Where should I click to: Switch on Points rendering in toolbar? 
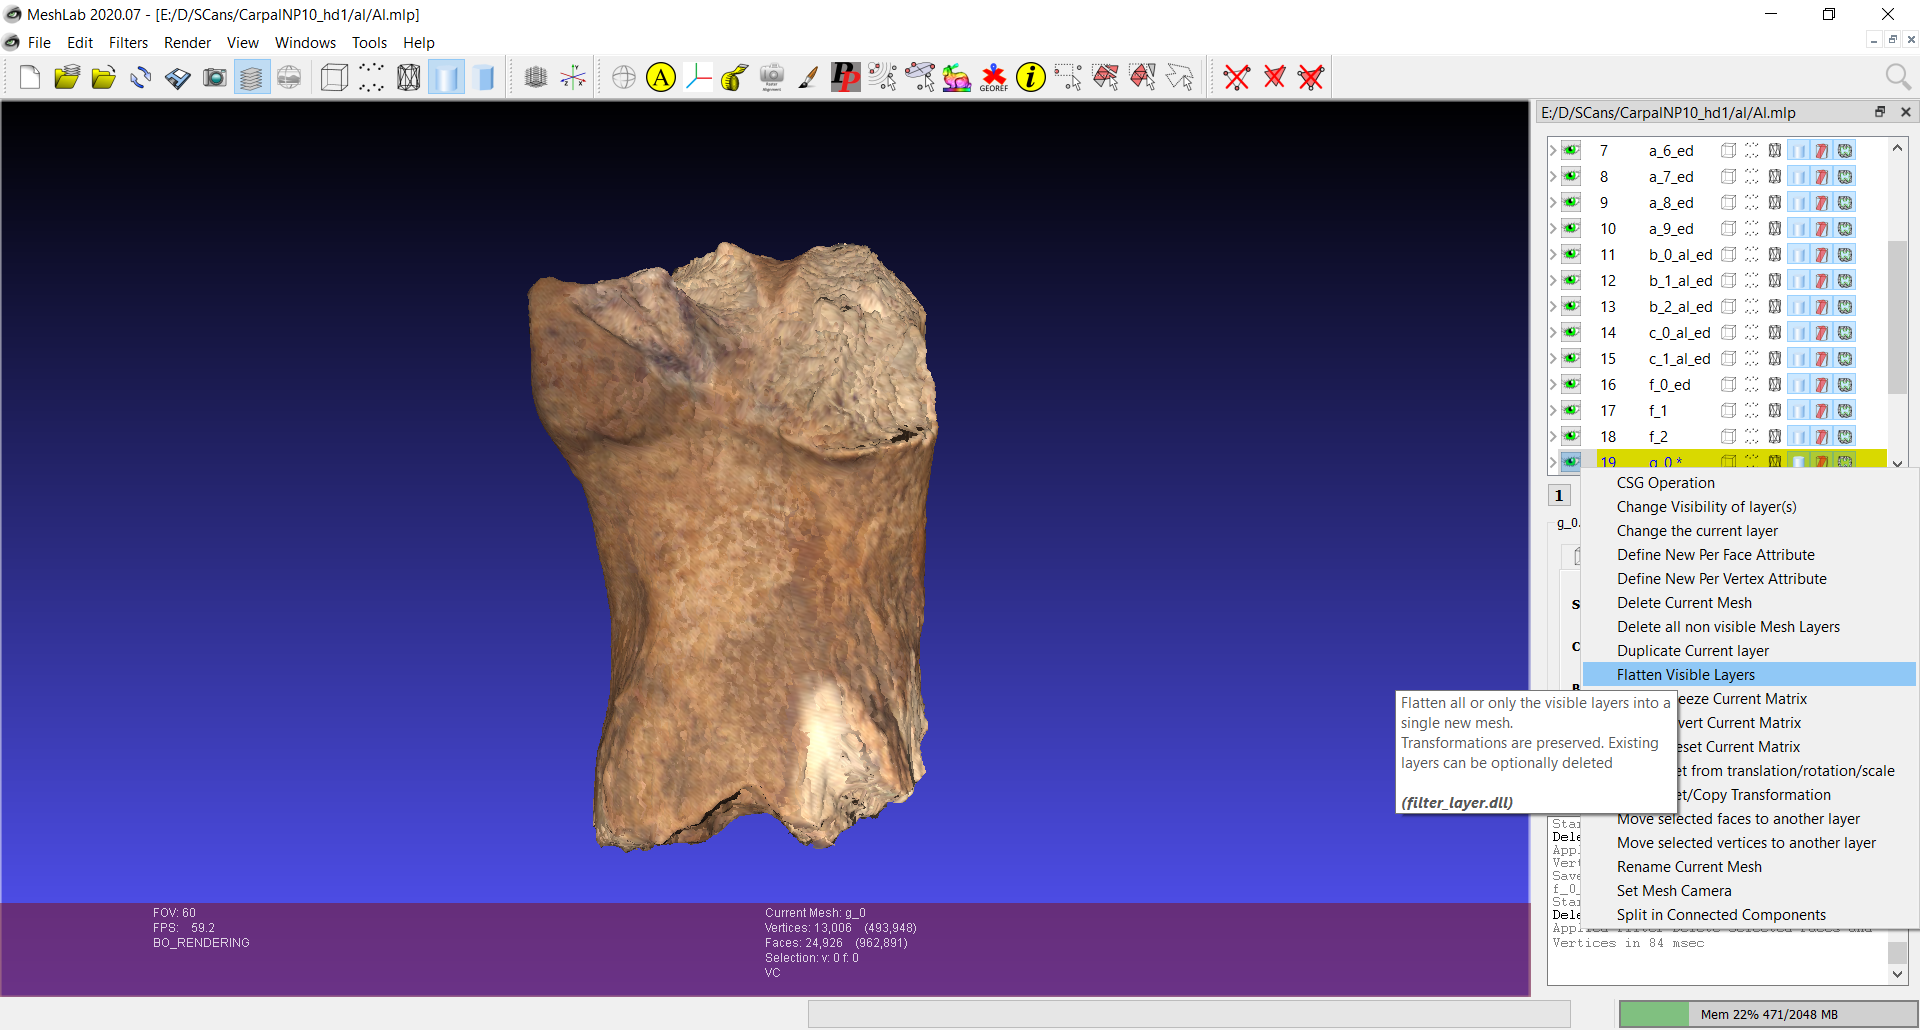(371, 77)
